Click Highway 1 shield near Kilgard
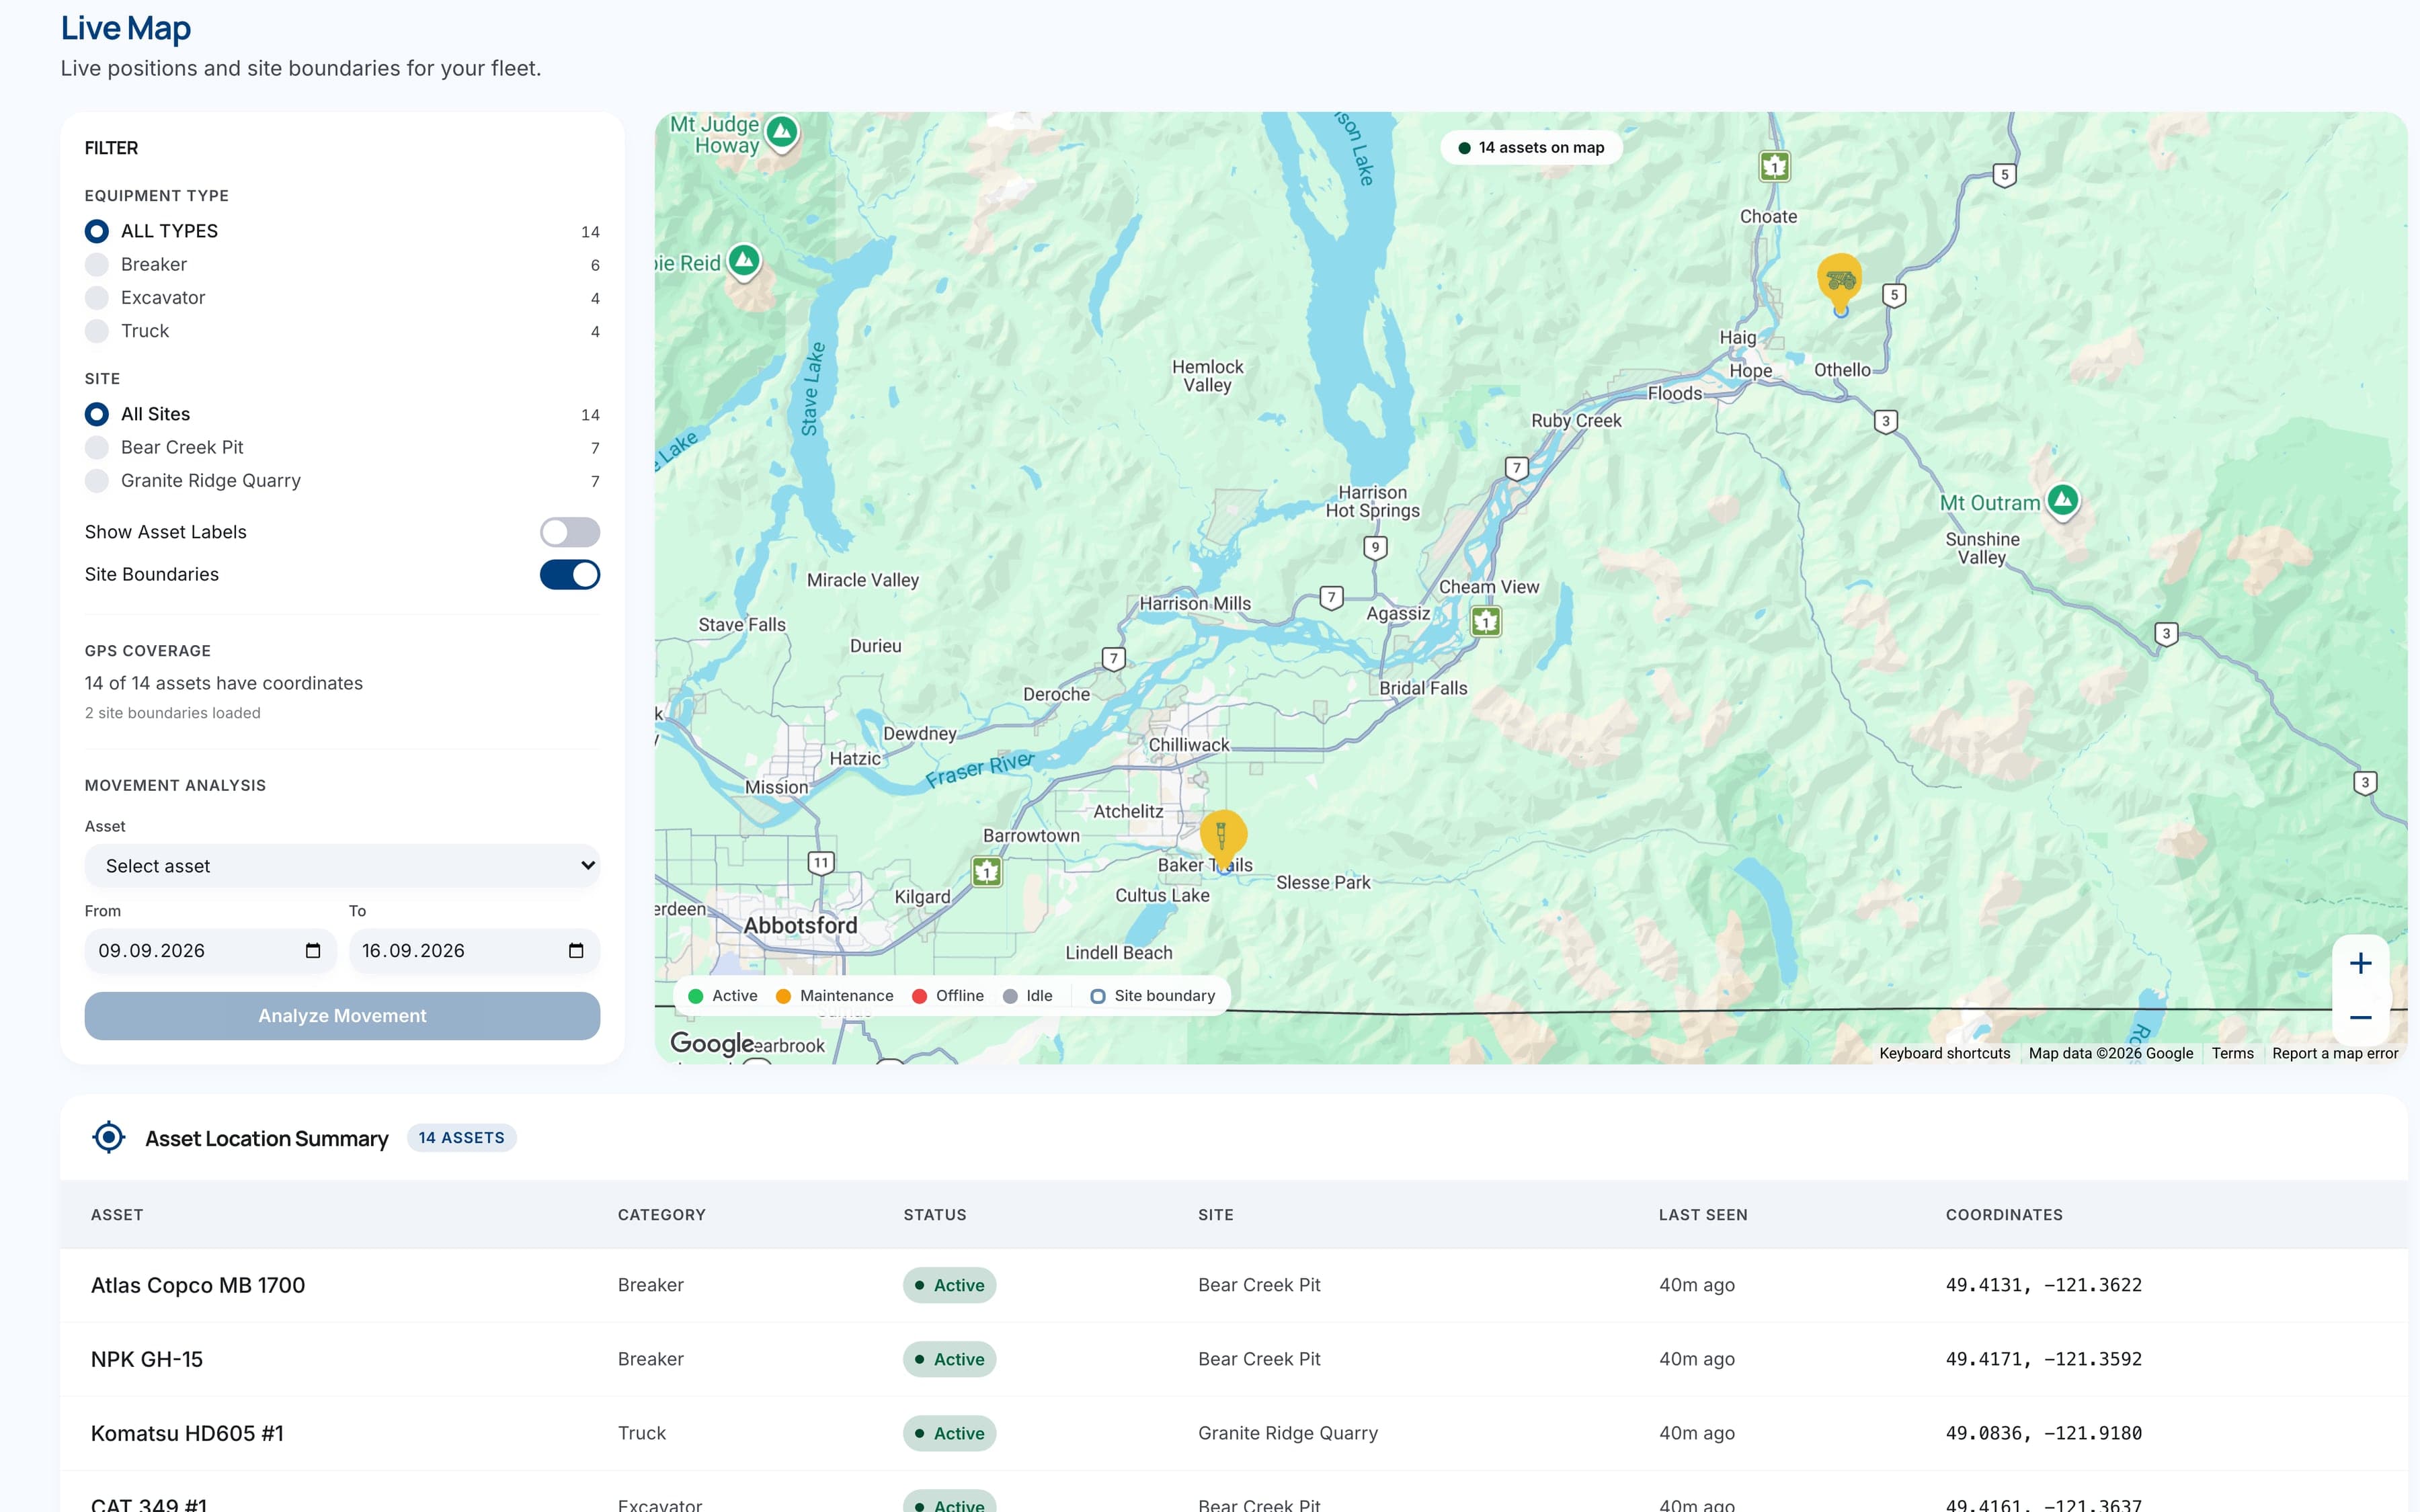The width and height of the screenshot is (2420, 1512). [987, 871]
